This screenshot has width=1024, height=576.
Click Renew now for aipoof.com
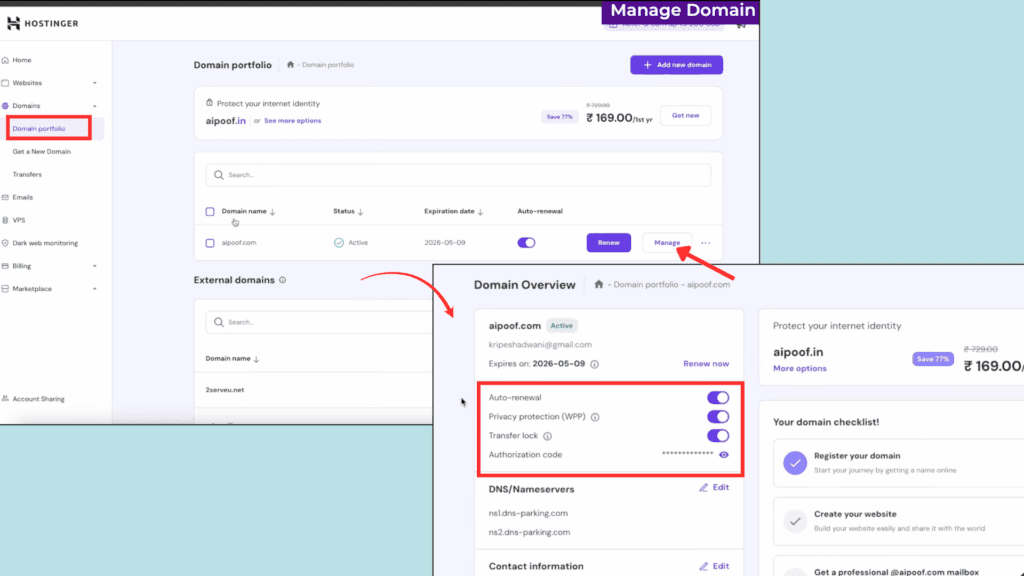pyautogui.click(x=706, y=363)
